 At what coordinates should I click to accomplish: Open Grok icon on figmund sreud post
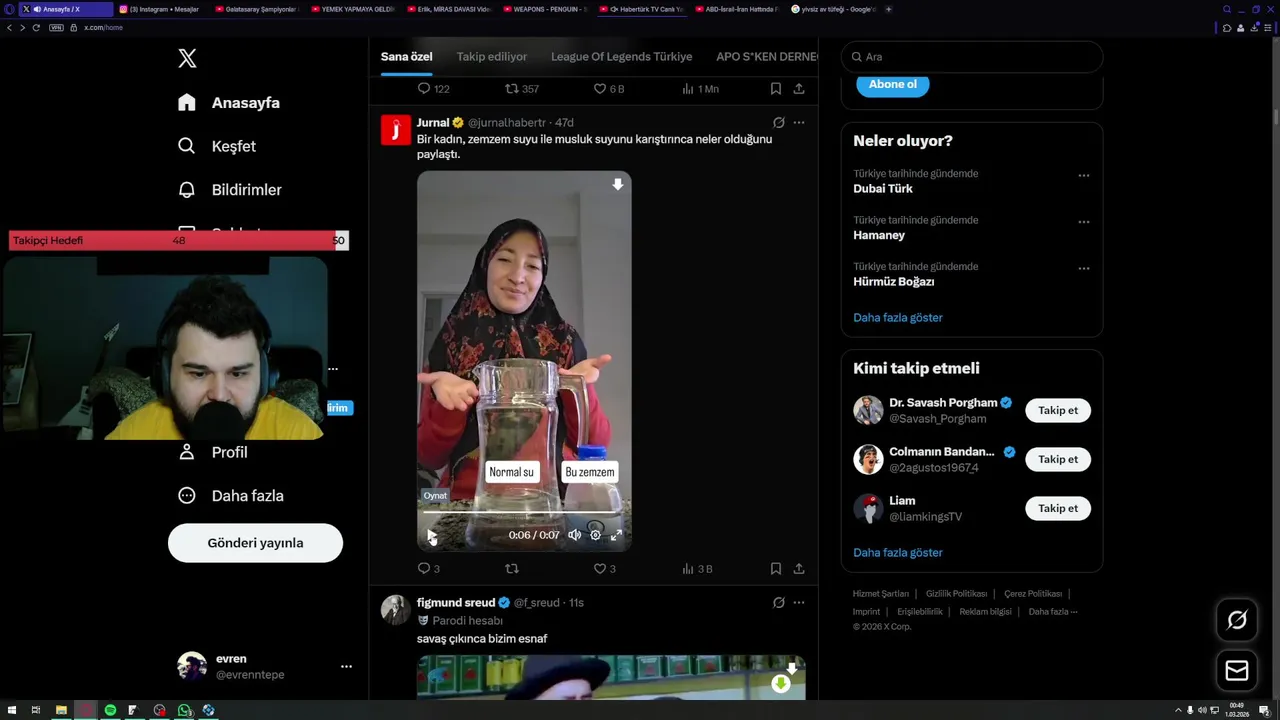779,602
